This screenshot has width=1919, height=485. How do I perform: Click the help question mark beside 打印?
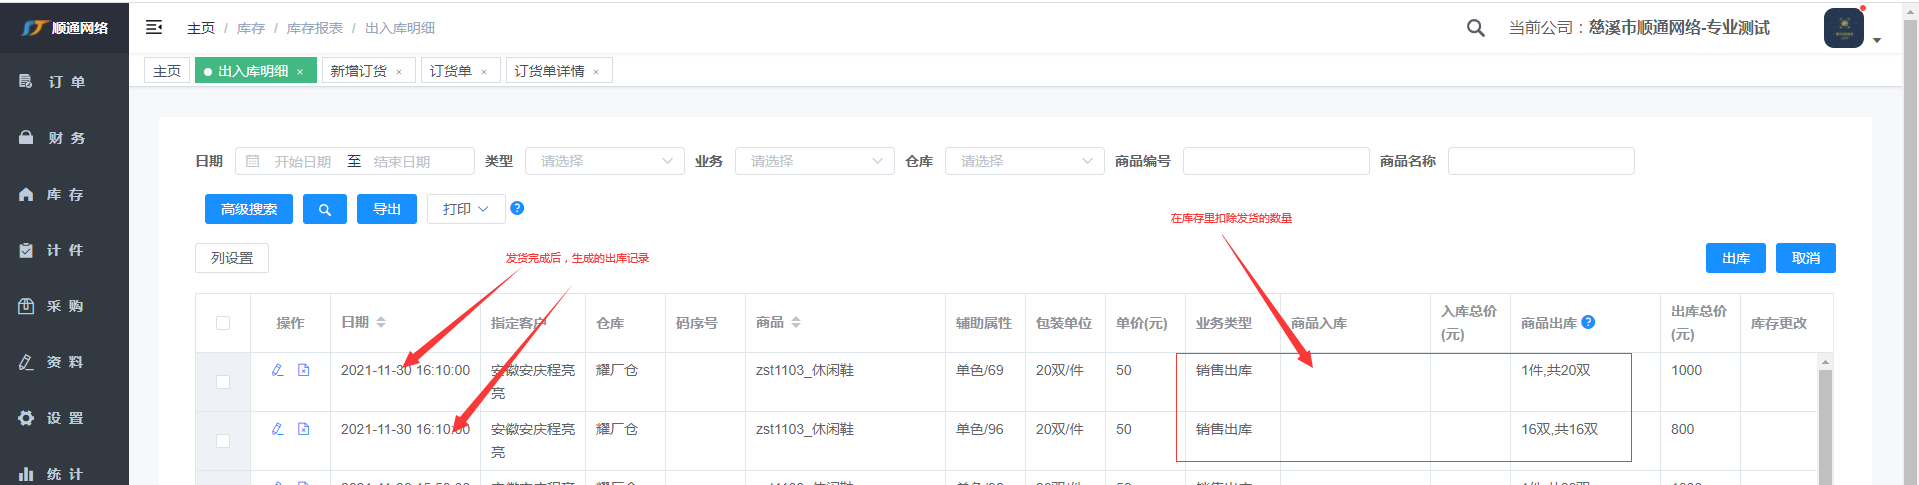(x=517, y=208)
